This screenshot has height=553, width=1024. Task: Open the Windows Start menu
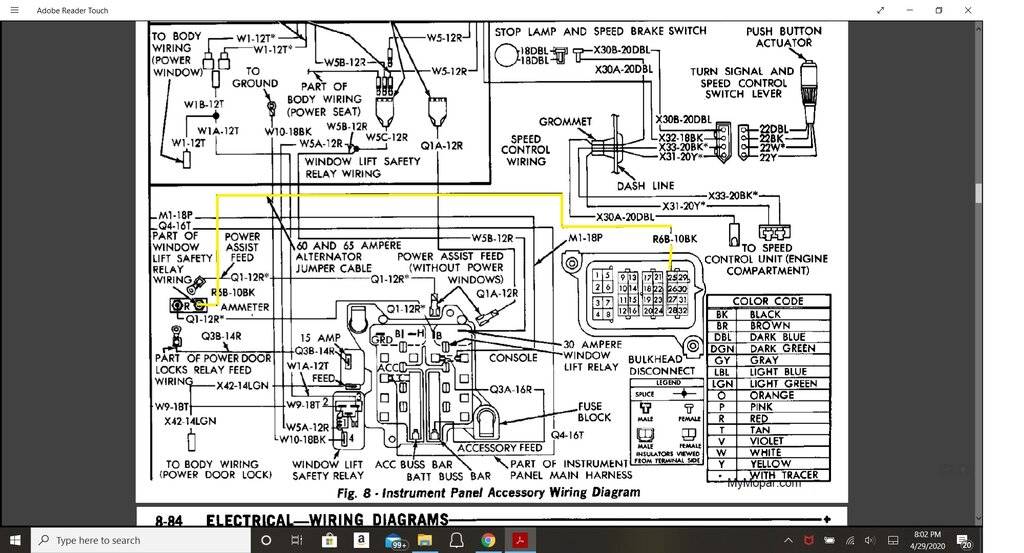tap(15, 540)
